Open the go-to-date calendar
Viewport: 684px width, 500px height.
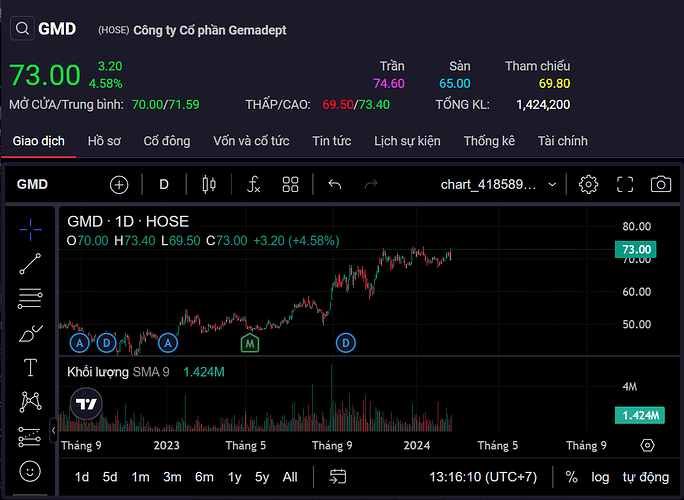click(338, 476)
